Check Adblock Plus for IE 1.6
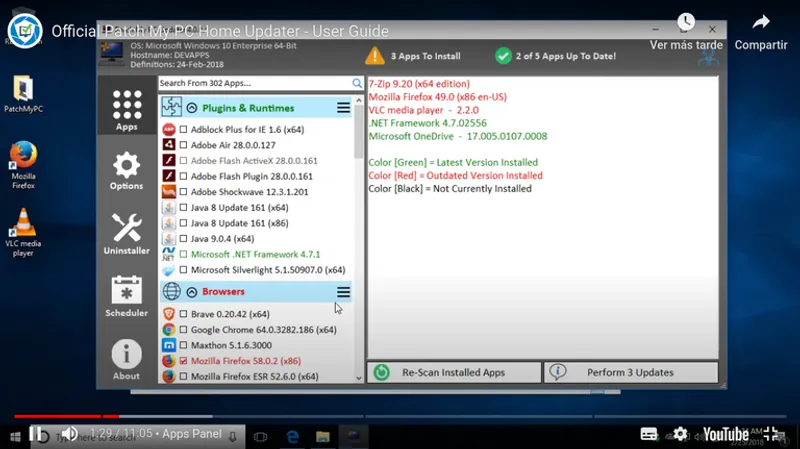800x449 pixels. click(x=183, y=130)
